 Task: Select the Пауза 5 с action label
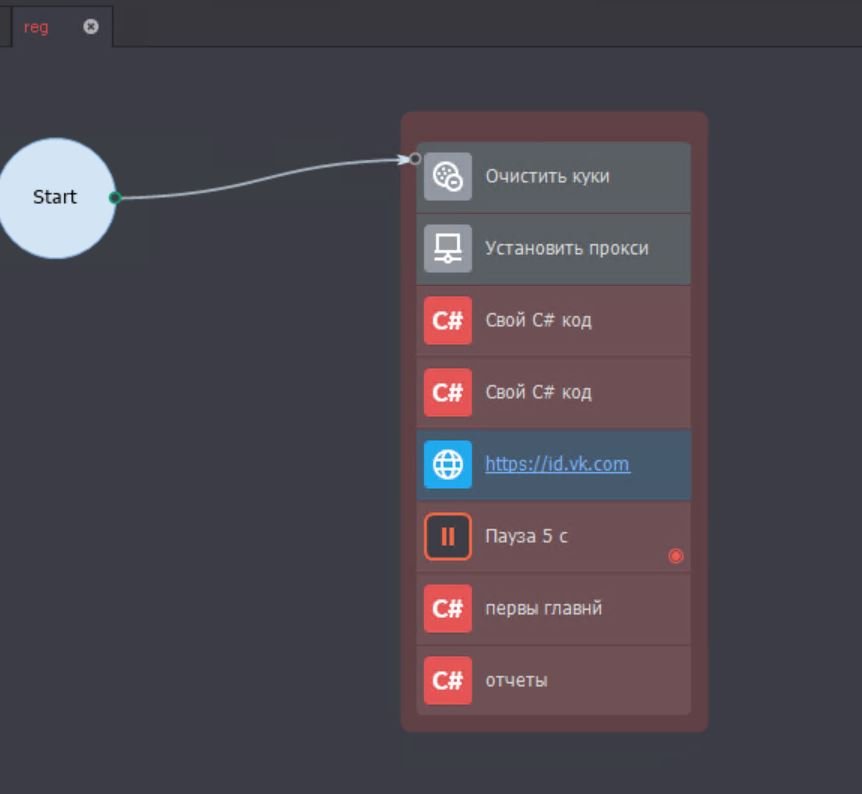pos(526,536)
